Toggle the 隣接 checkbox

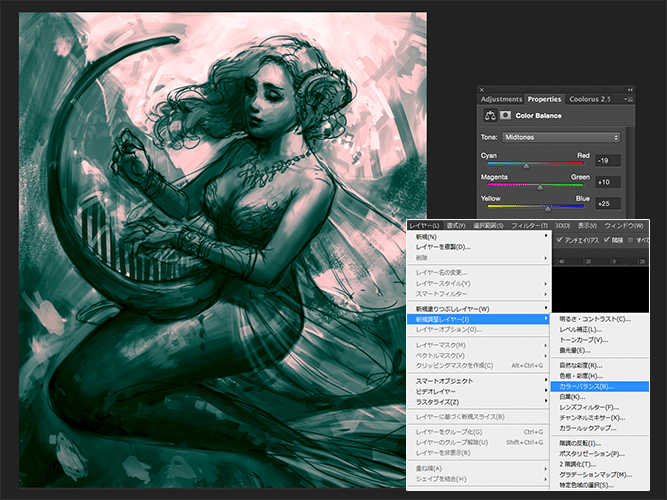(607, 240)
